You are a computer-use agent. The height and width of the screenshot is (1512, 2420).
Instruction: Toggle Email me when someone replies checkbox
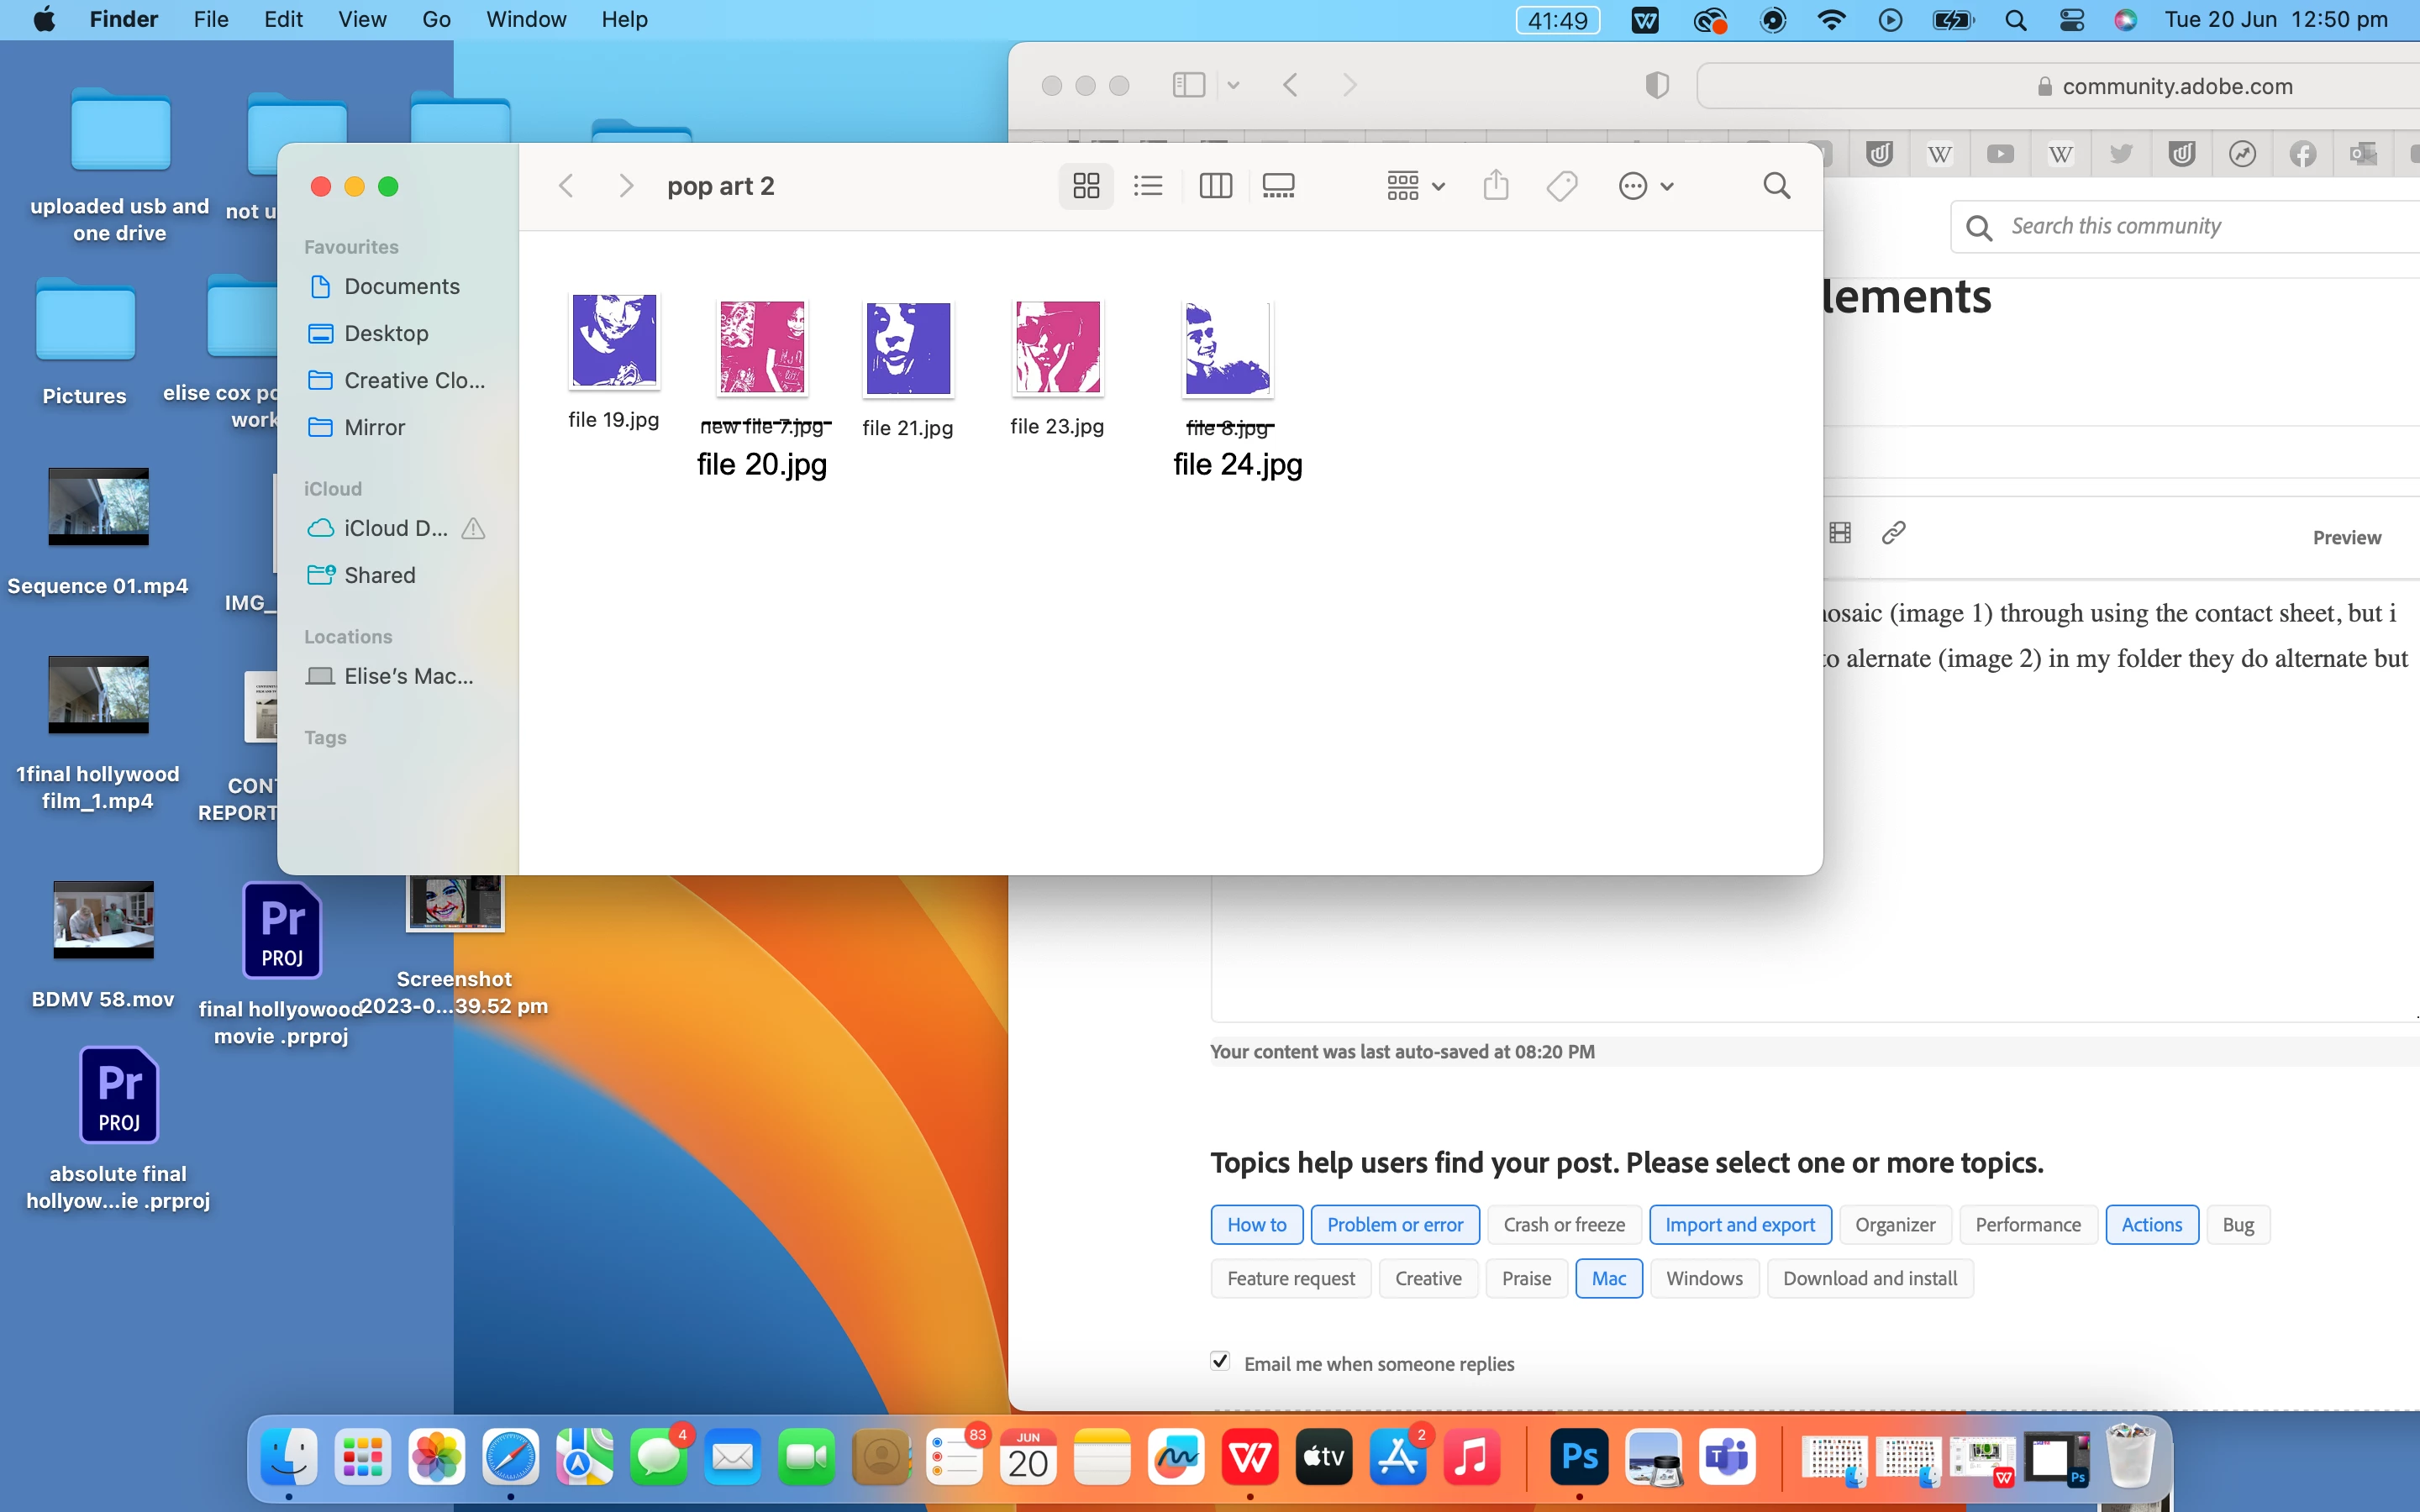point(1220,1361)
